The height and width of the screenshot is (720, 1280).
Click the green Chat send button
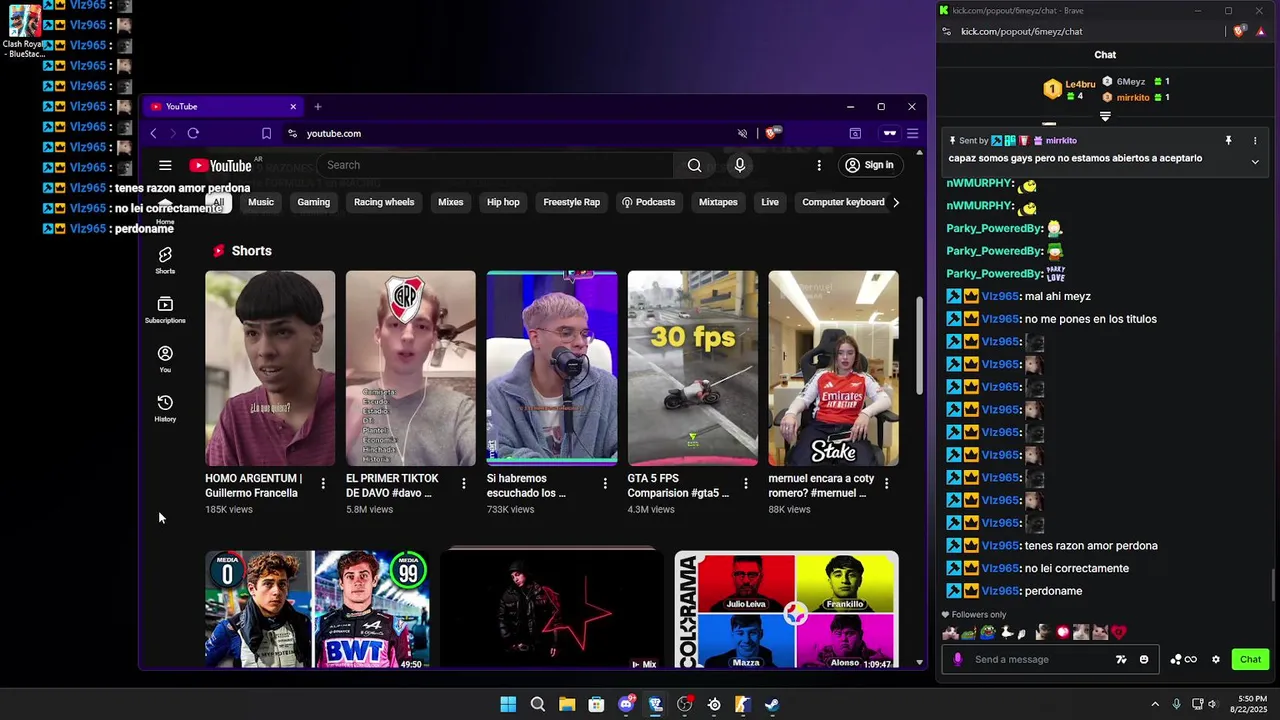[x=1251, y=659]
